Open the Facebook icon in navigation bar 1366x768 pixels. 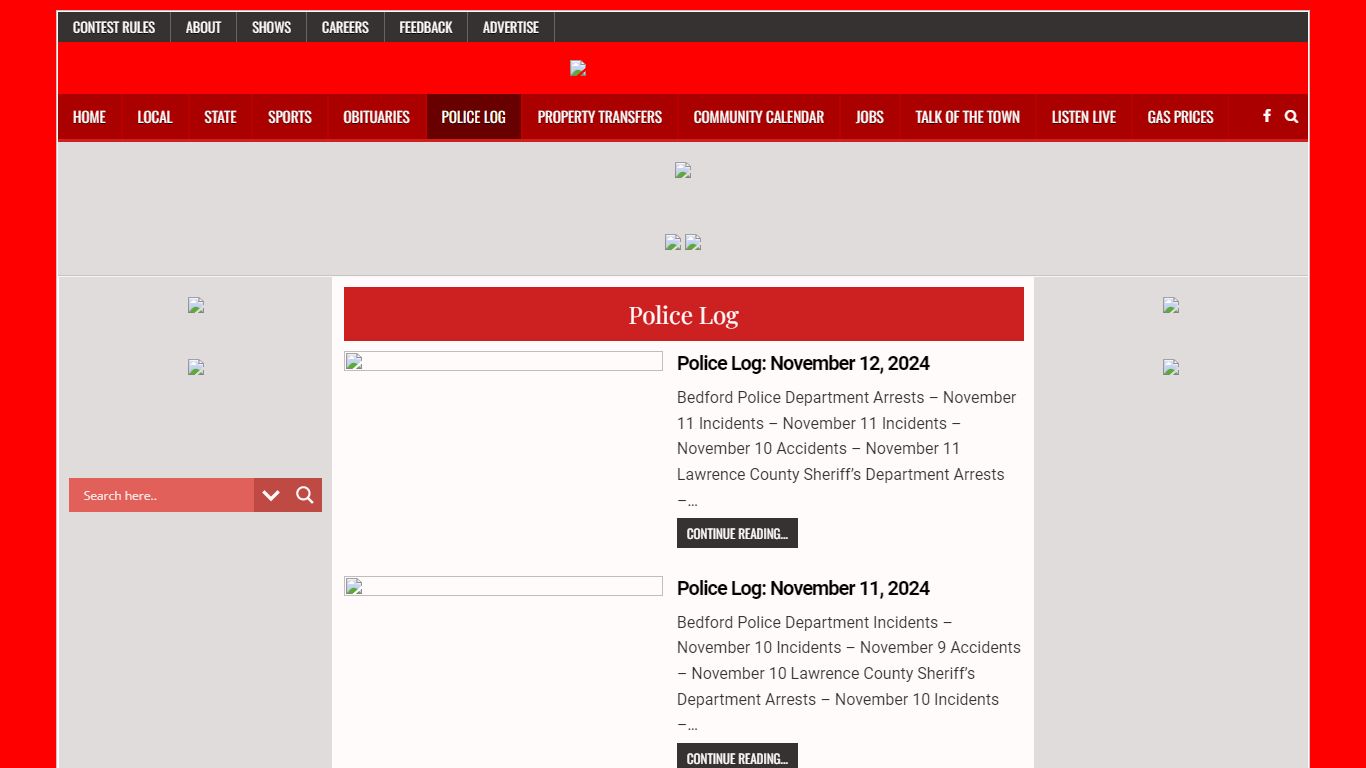pos(1266,116)
